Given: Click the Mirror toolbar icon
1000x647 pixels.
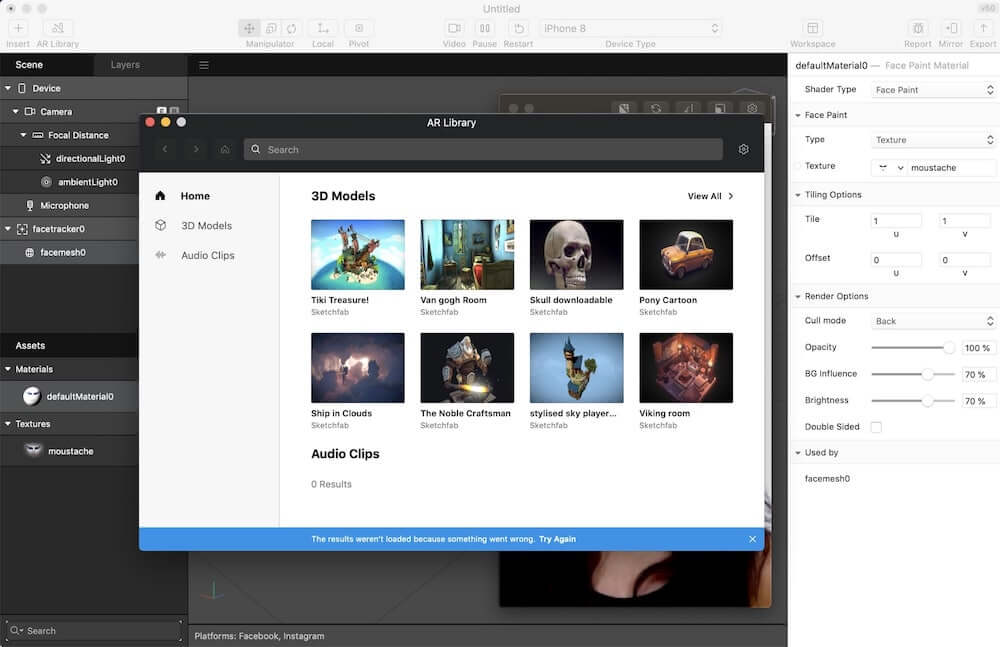Looking at the screenshot, I should click(x=950, y=28).
